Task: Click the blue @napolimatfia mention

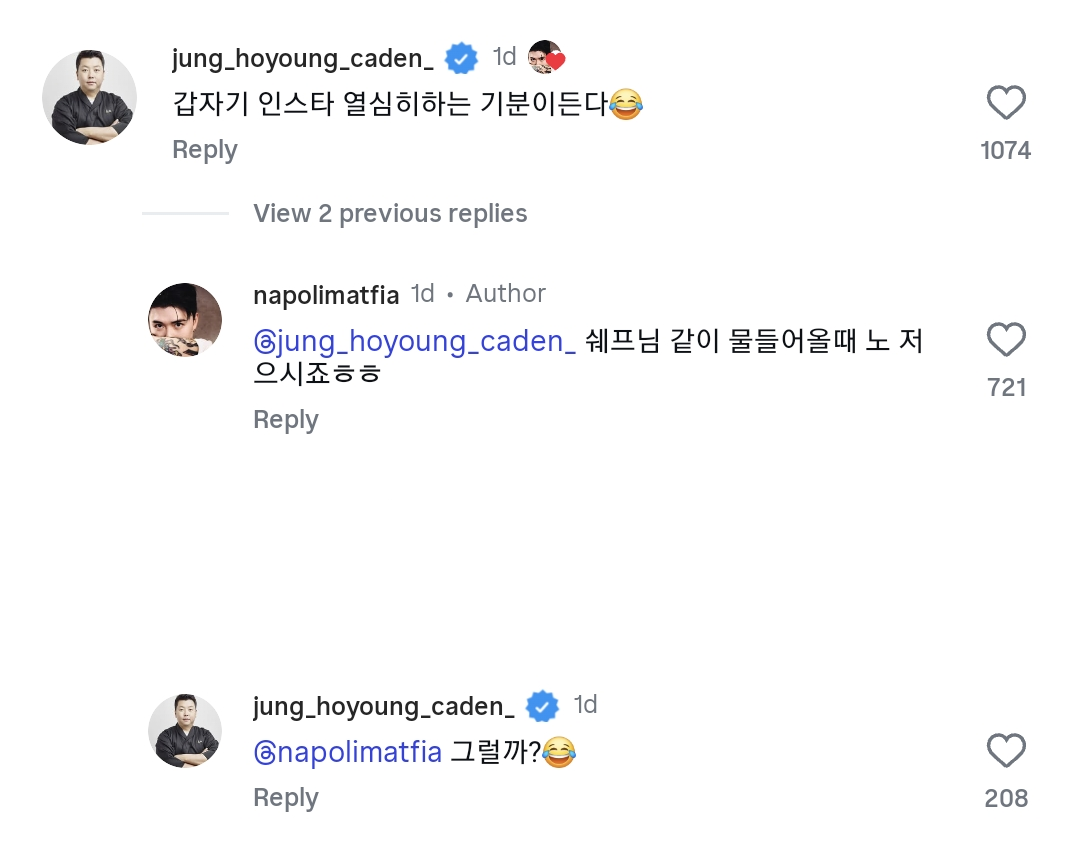Action: click(x=348, y=752)
